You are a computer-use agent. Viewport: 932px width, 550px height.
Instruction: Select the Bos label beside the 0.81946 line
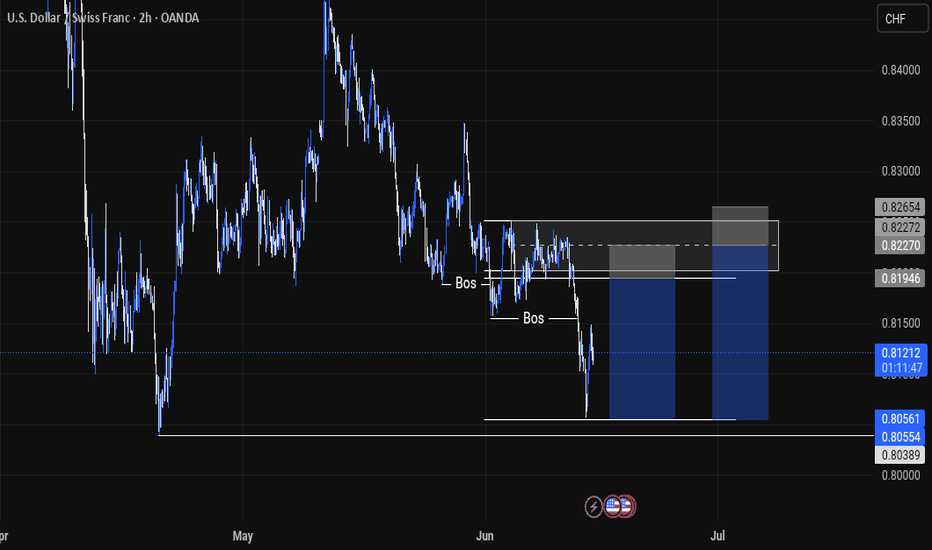pyautogui.click(x=465, y=283)
